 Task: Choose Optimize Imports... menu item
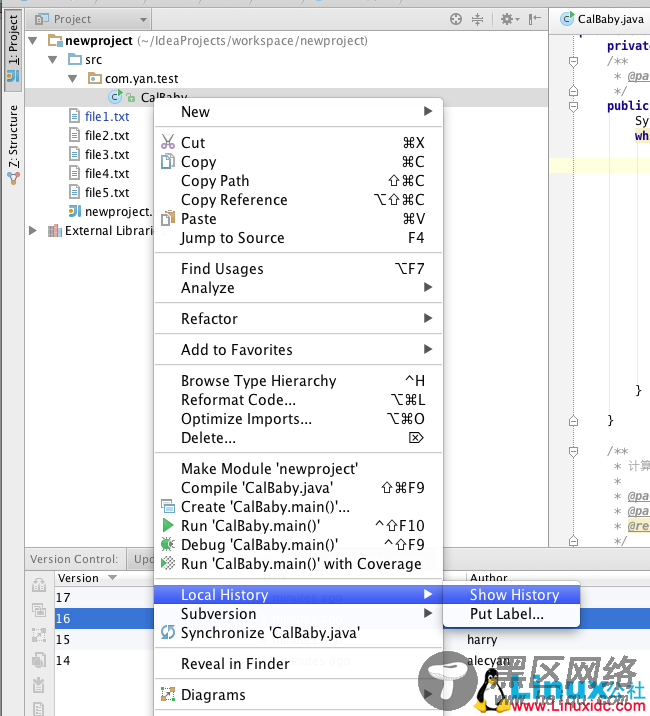(x=298, y=418)
